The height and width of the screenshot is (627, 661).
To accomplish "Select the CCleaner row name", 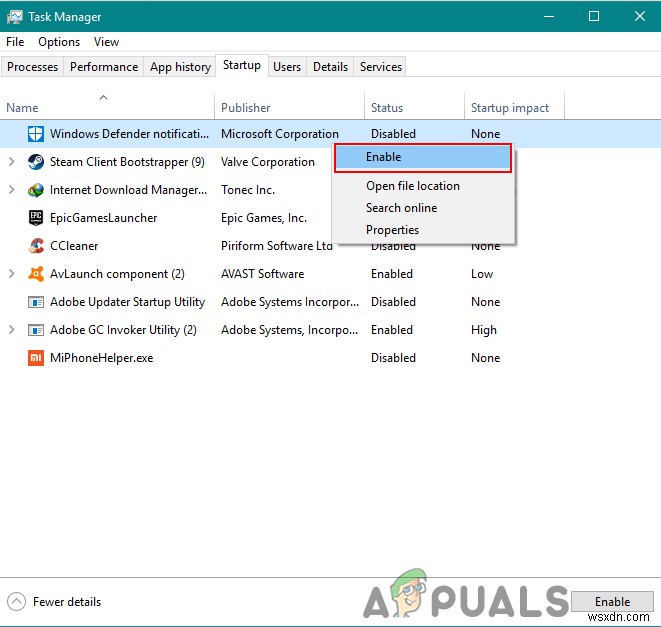I will point(74,246).
